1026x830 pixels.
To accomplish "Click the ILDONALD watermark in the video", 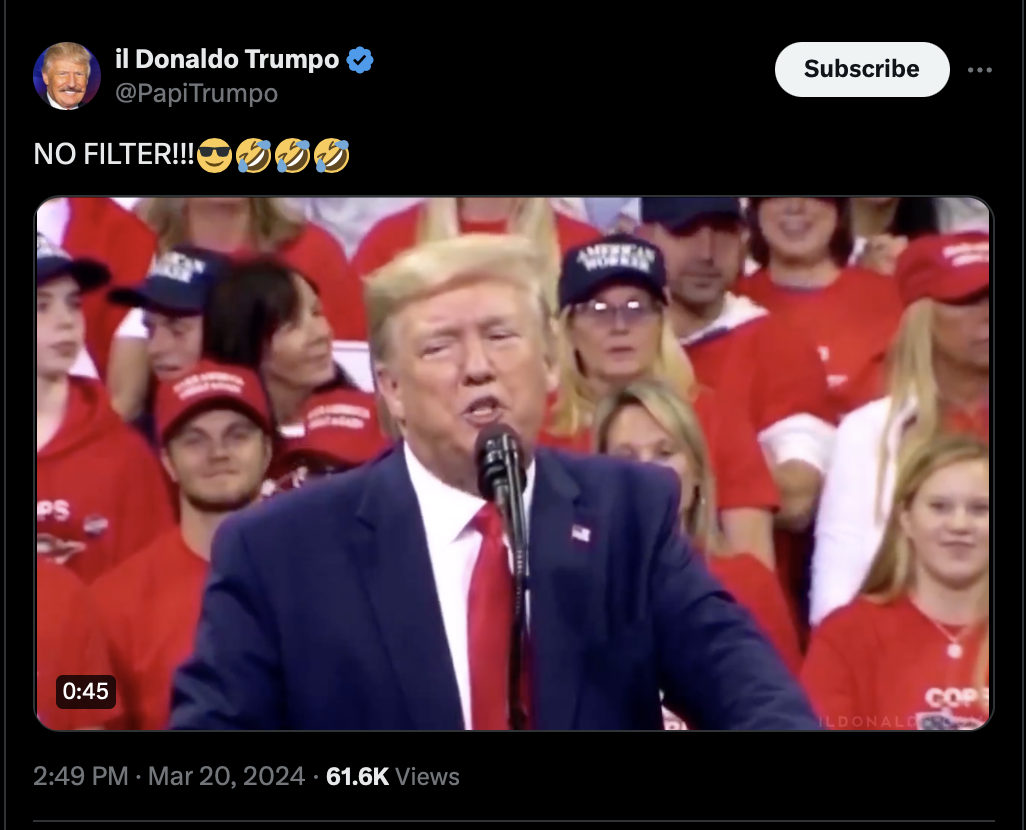I will (869, 721).
